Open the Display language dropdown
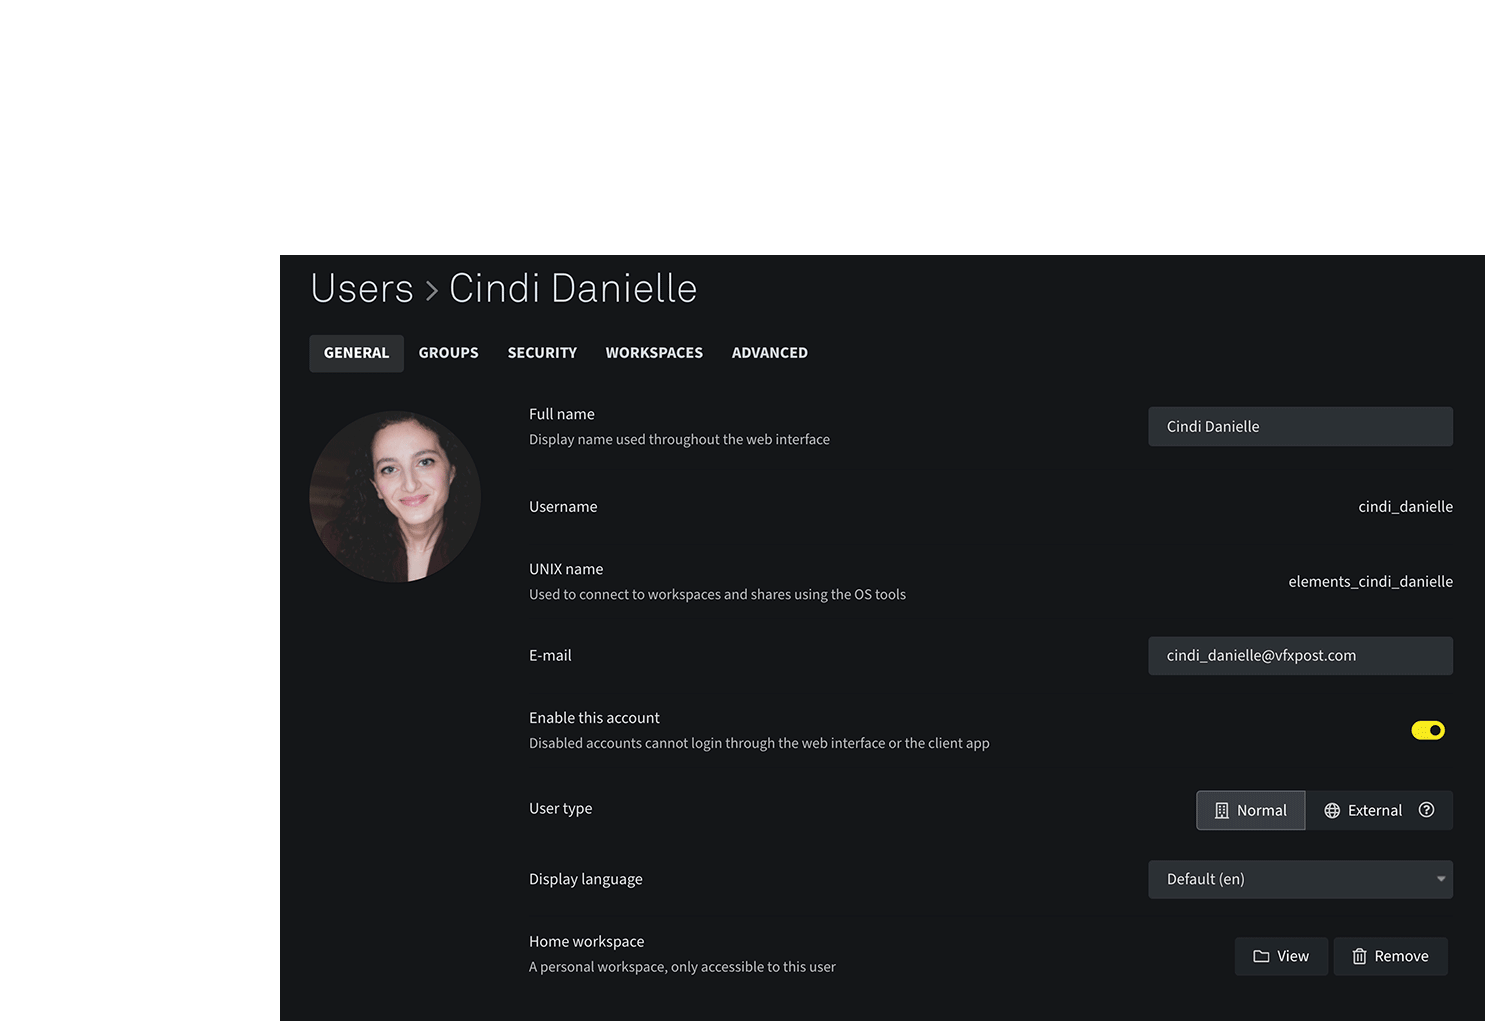The width and height of the screenshot is (1500, 1021). 1300,880
